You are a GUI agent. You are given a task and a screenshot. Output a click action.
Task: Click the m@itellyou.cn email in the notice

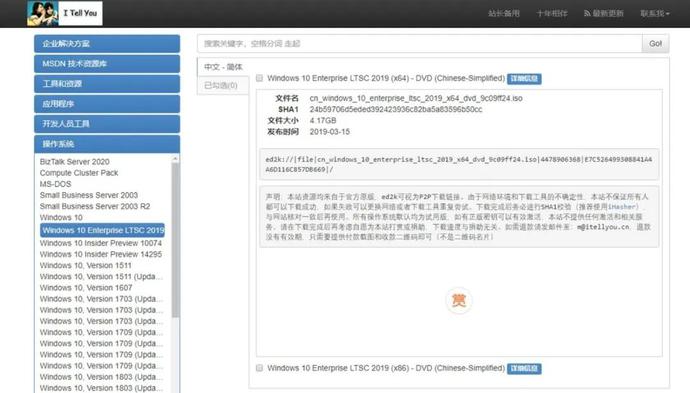tap(603, 227)
